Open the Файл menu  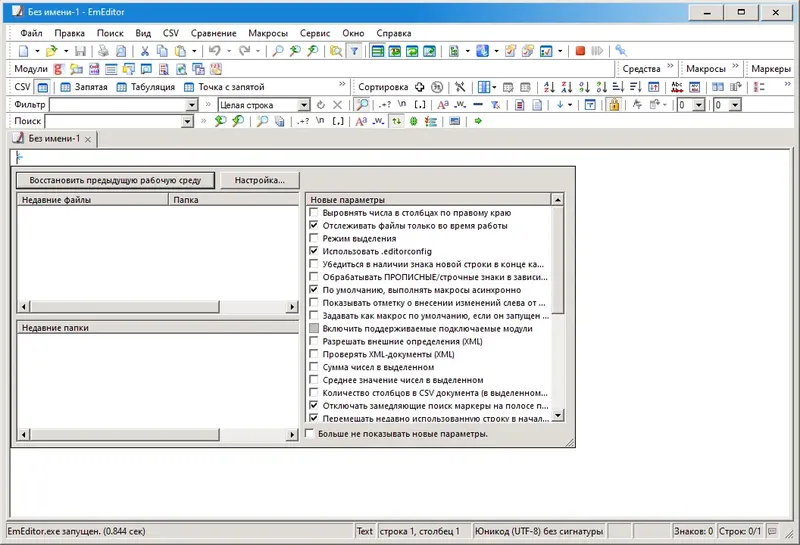pyautogui.click(x=31, y=33)
